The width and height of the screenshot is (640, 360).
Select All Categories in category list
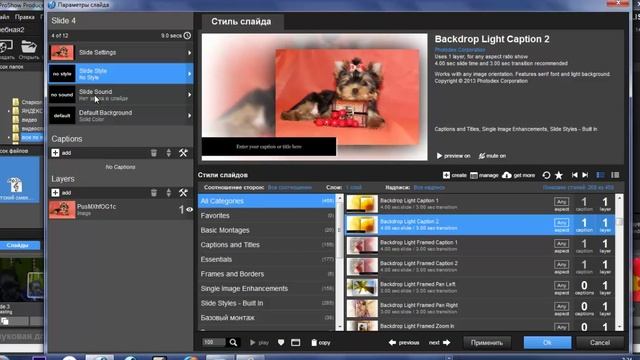[267, 201]
